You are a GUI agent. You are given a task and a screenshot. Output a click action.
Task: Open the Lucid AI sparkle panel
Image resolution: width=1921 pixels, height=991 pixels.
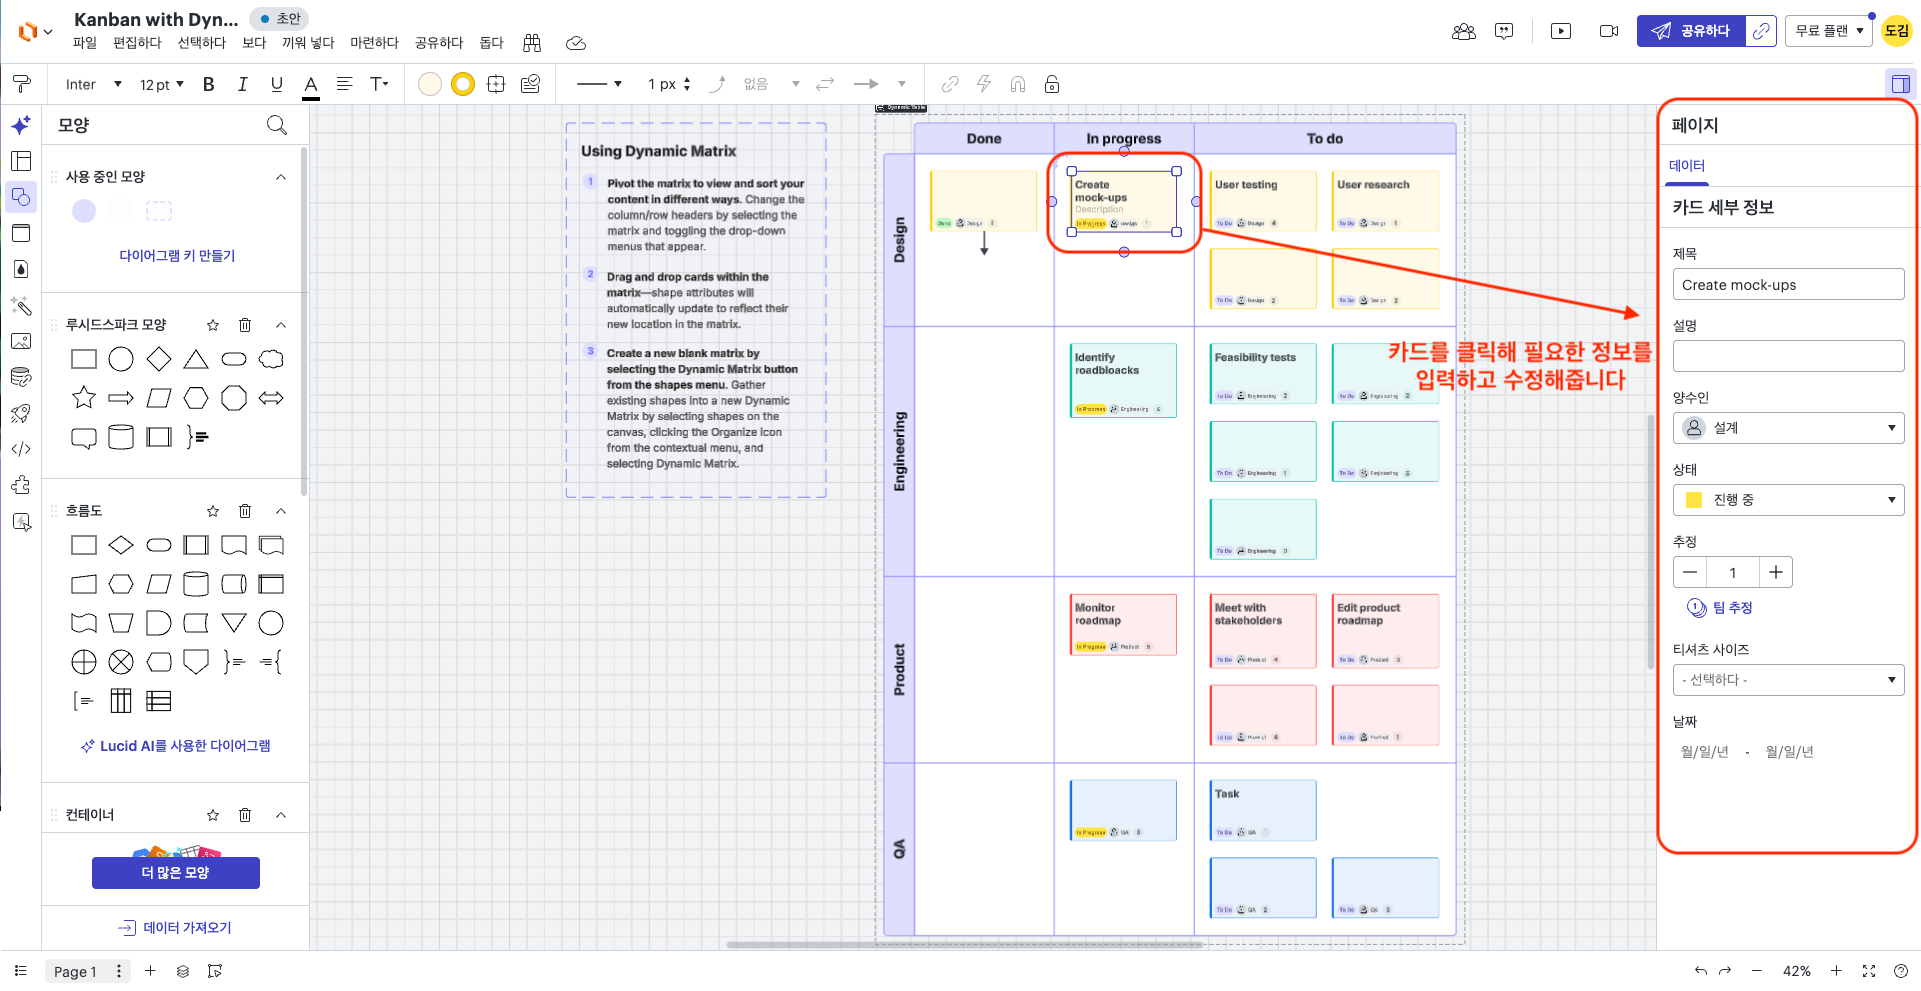pos(21,125)
